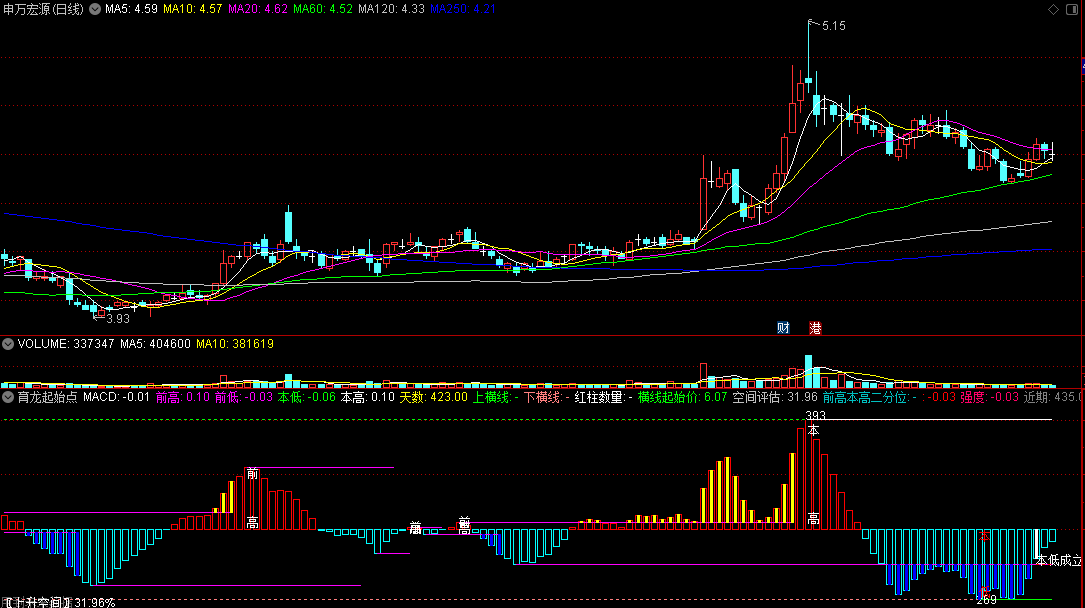
Task: Click the 5.15 high price label
Action: point(833,26)
